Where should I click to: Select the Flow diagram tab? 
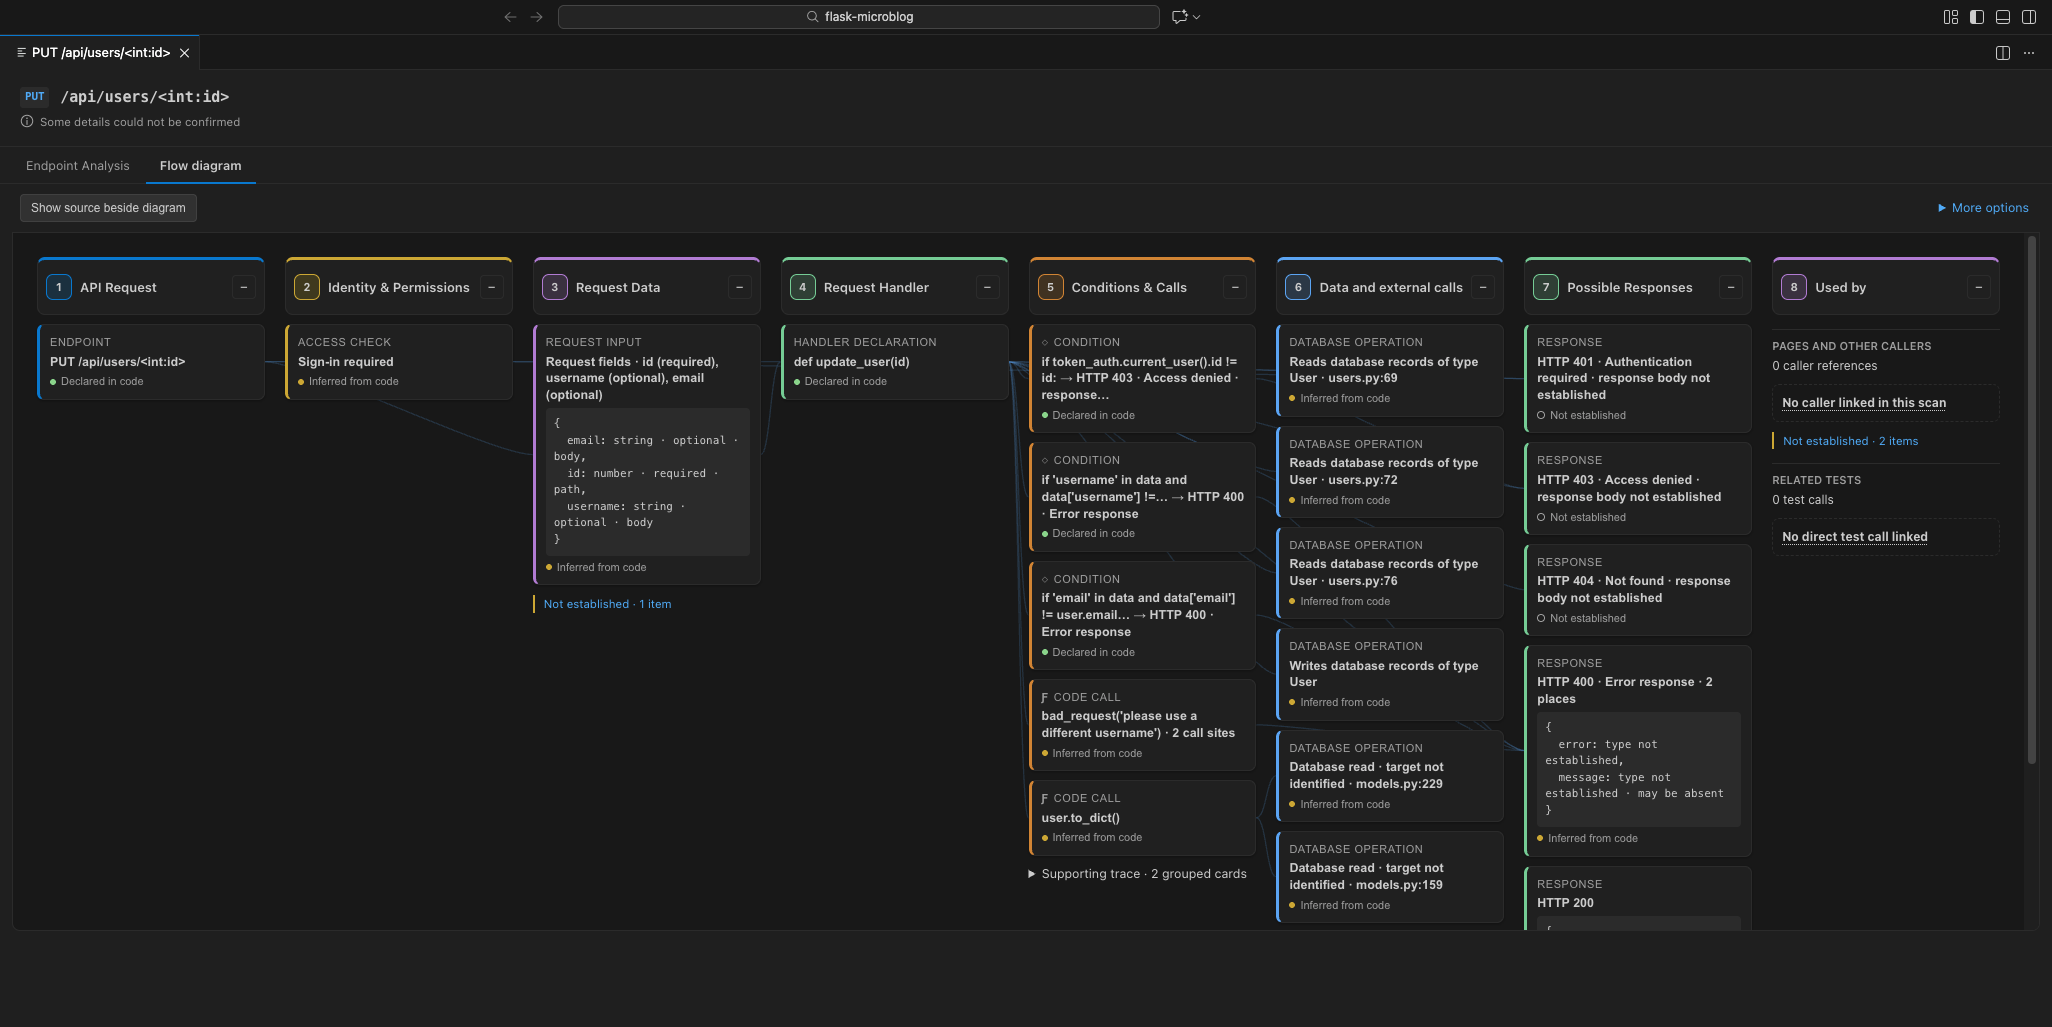(x=201, y=166)
